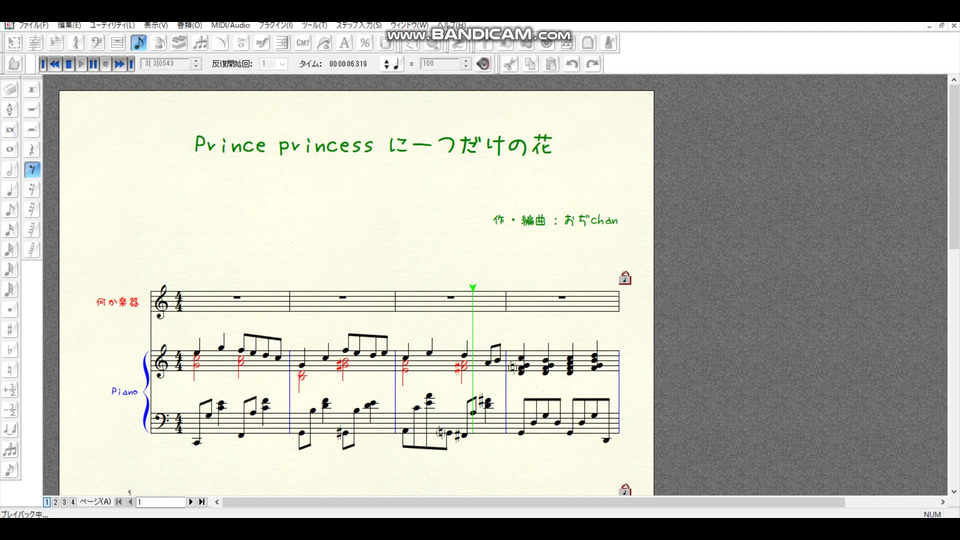Image resolution: width=960 pixels, height=540 pixels.
Task: Pick the sharp accidental in the note palette
Action: (x=11, y=329)
